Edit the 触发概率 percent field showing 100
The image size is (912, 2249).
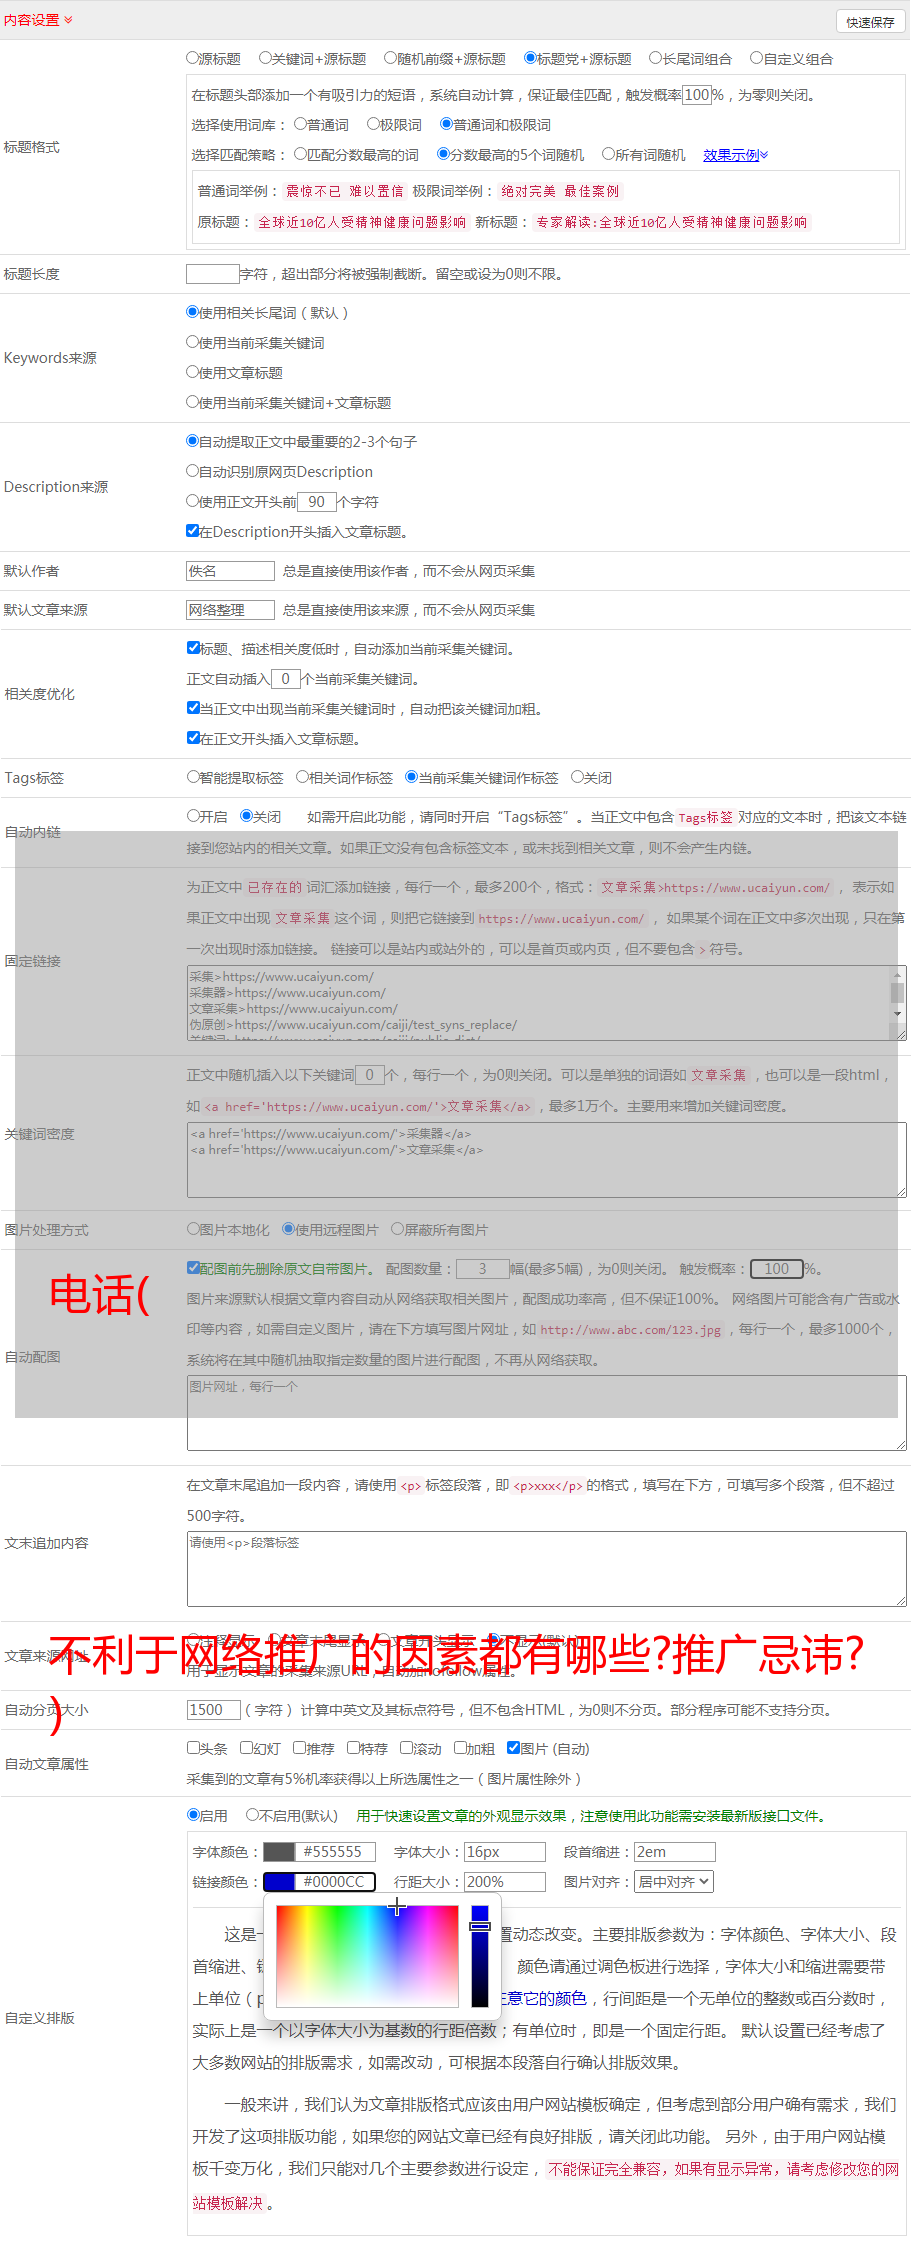pos(696,95)
